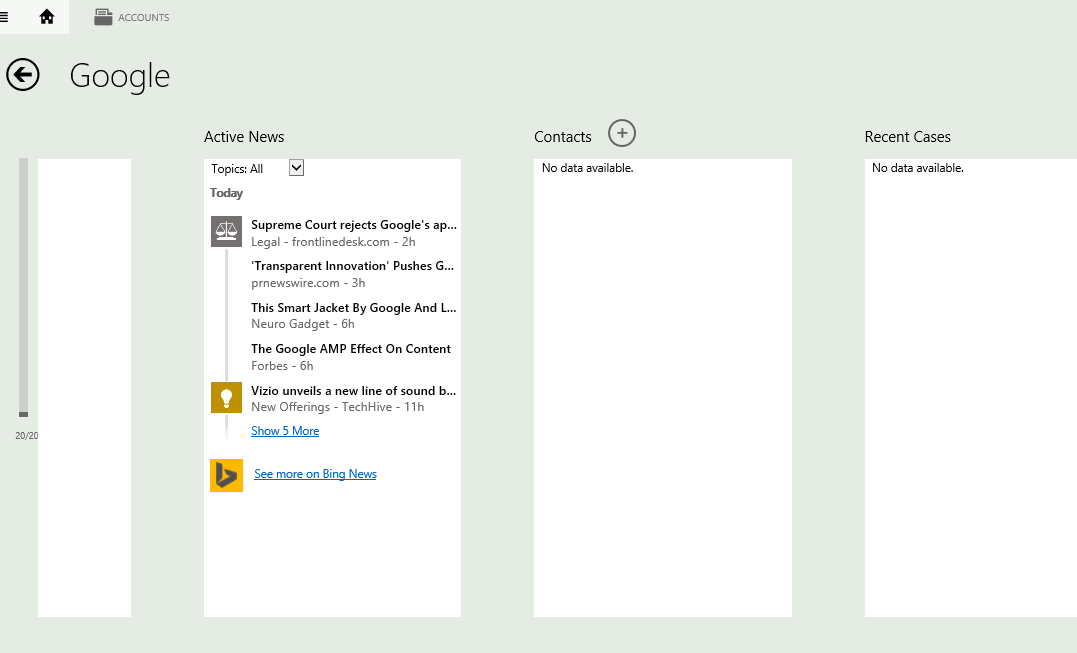The height and width of the screenshot is (653, 1077).
Task: Click the Bing News logo
Action: click(227, 475)
